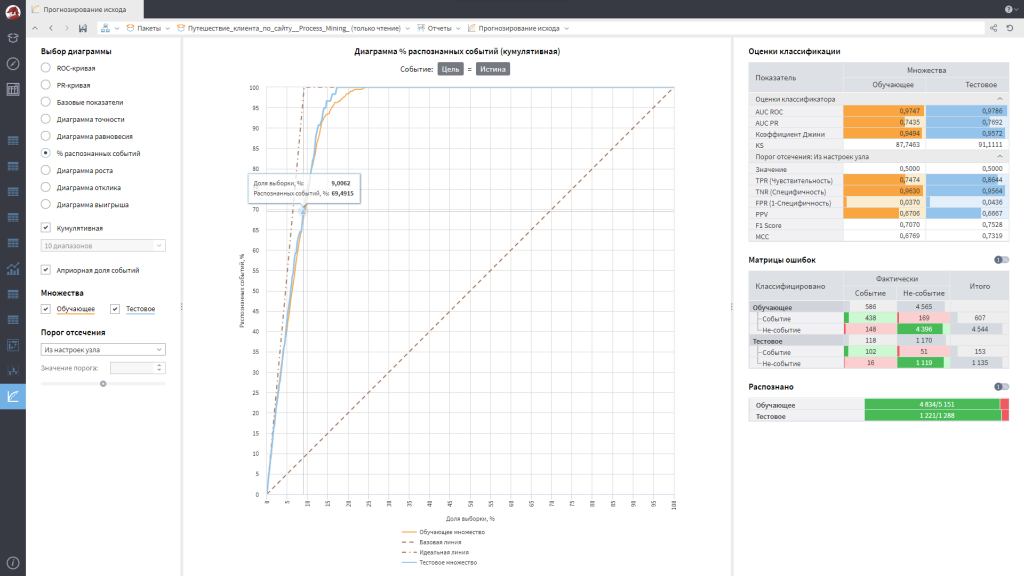The image size is (1024, 576).
Task: Choose Диаграмма отклика radio button
Action: click(x=46, y=187)
